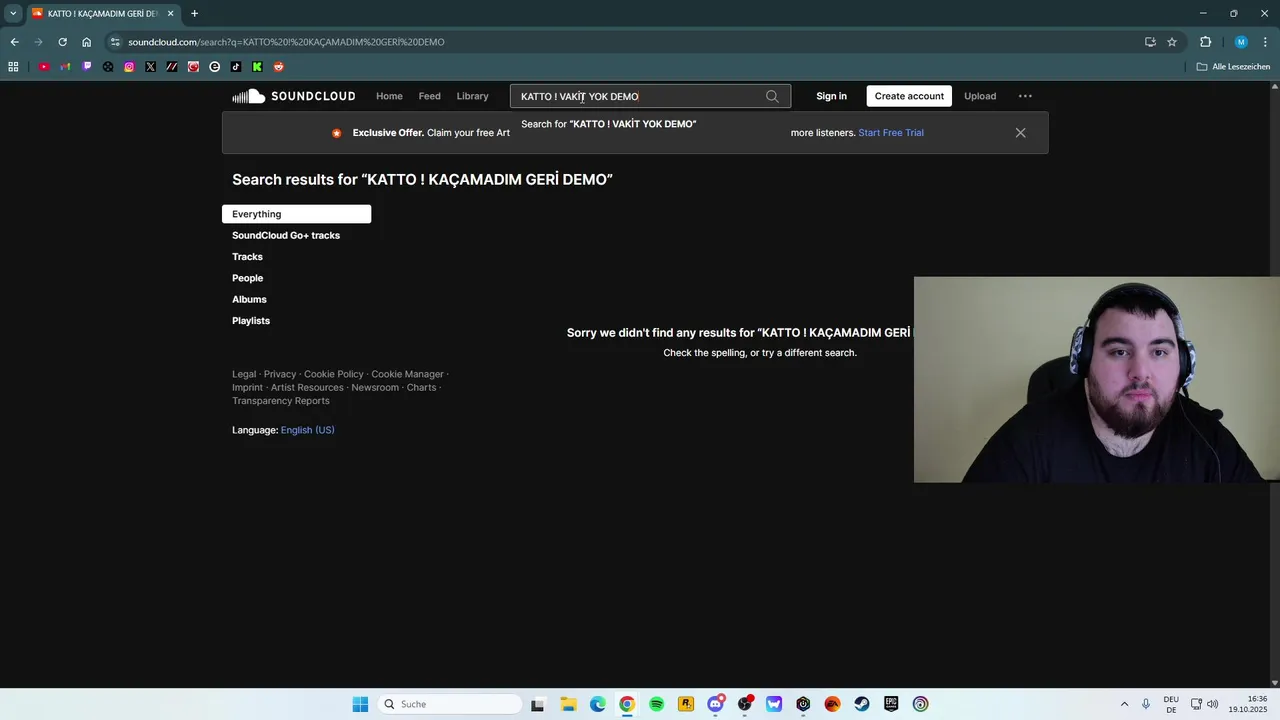Open a new Chrome tab
Screen dimensions: 1280x720
[x=194, y=13]
